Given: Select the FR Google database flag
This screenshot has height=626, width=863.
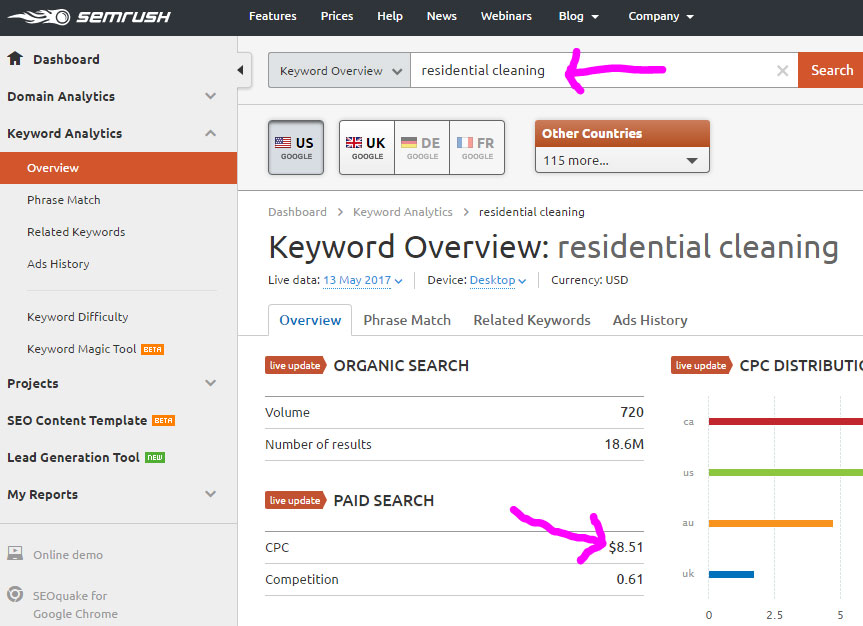Looking at the screenshot, I should [477, 148].
